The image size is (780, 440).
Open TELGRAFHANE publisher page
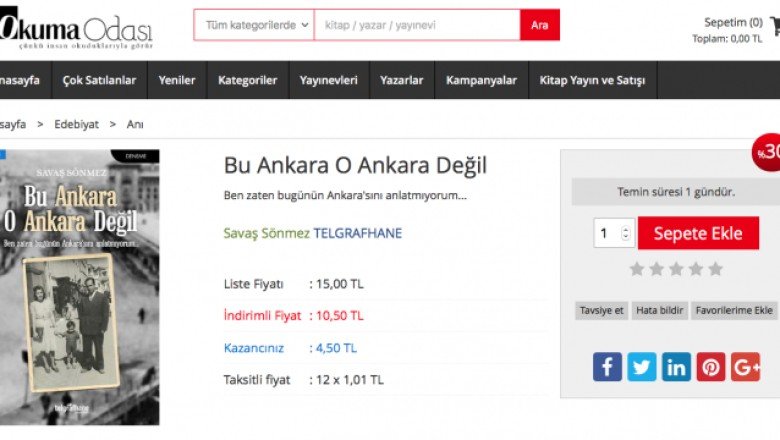358,233
